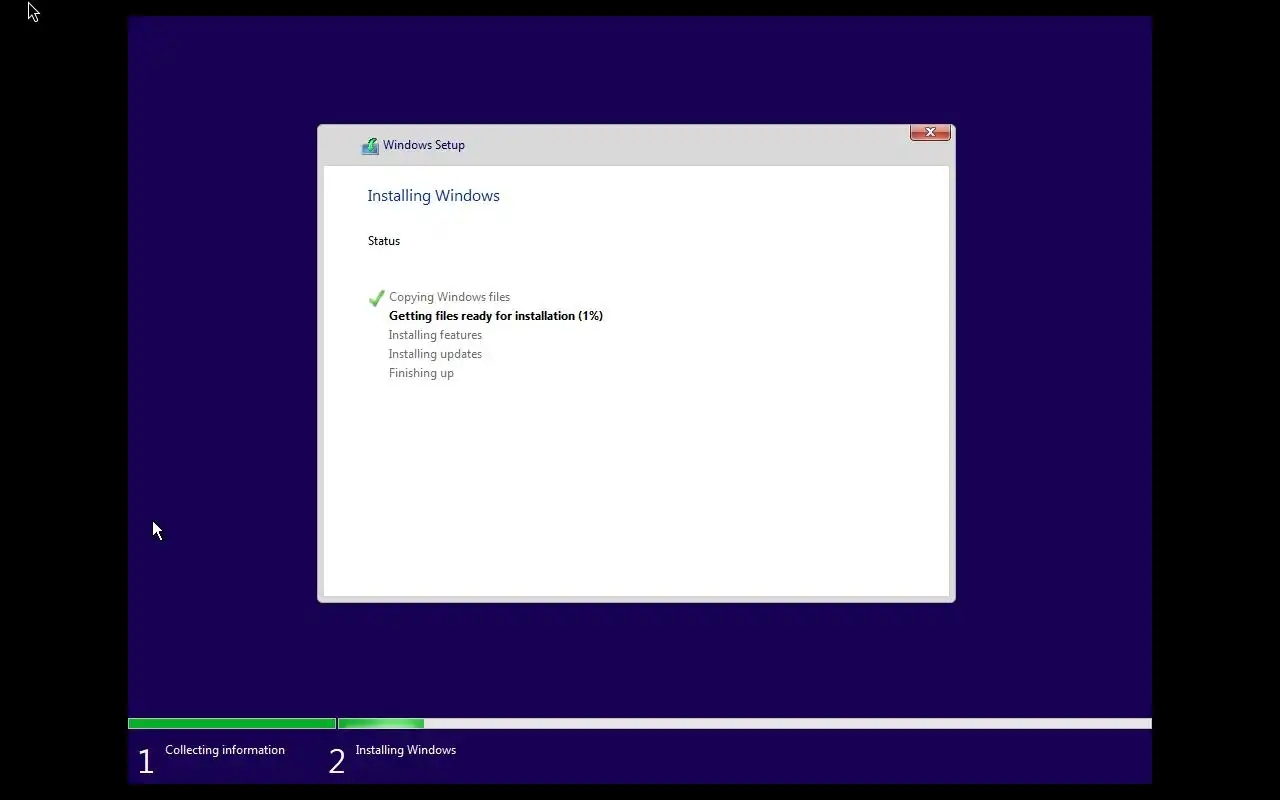Image resolution: width=1280 pixels, height=800 pixels.
Task: Click 'Collecting information' stage label
Action: (225, 750)
